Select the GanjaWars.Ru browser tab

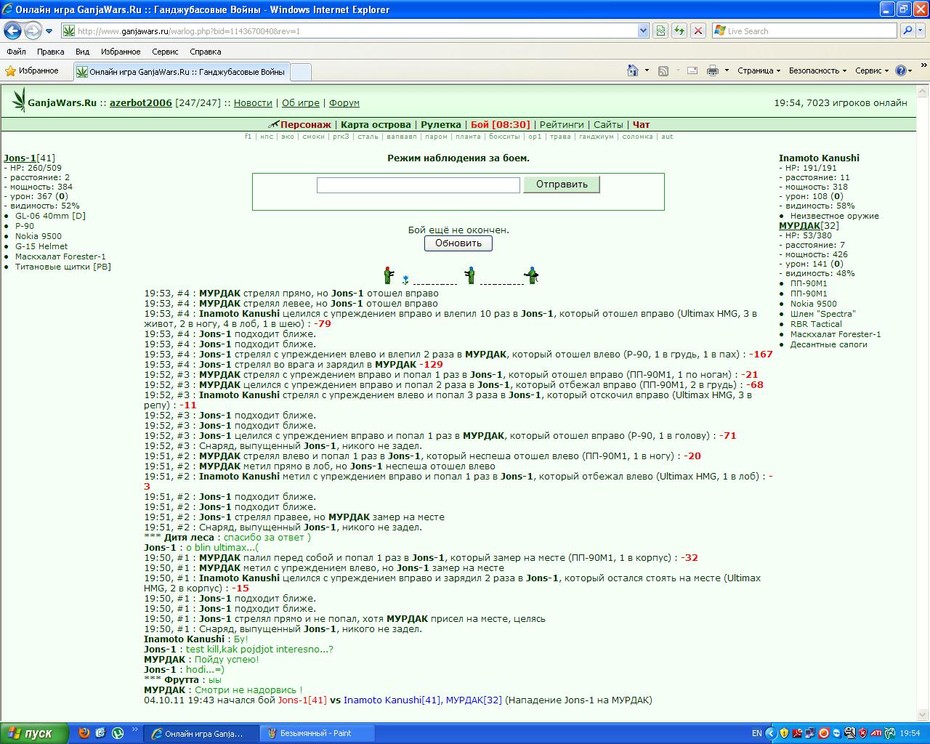click(181, 72)
